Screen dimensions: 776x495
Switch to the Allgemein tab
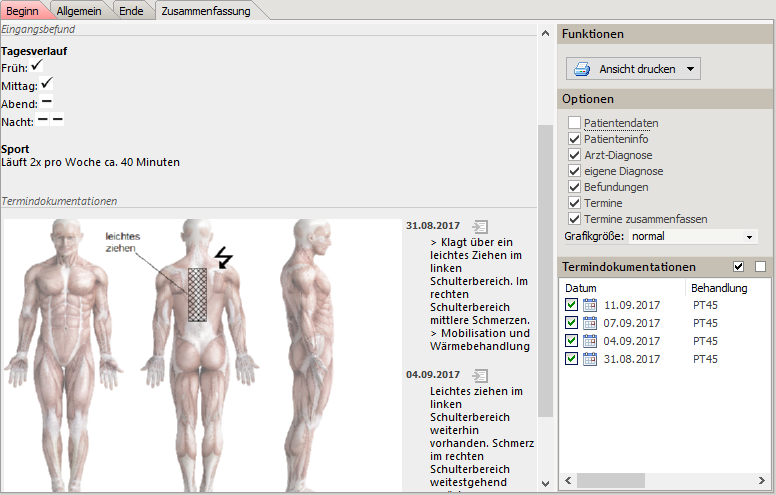[x=78, y=10]
